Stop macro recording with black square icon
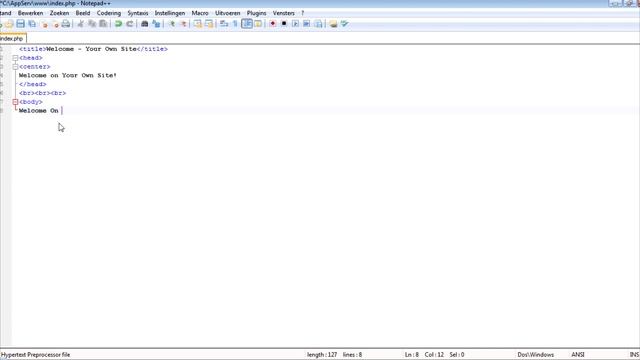Viewport: 640px width, 360px height. 284,24
